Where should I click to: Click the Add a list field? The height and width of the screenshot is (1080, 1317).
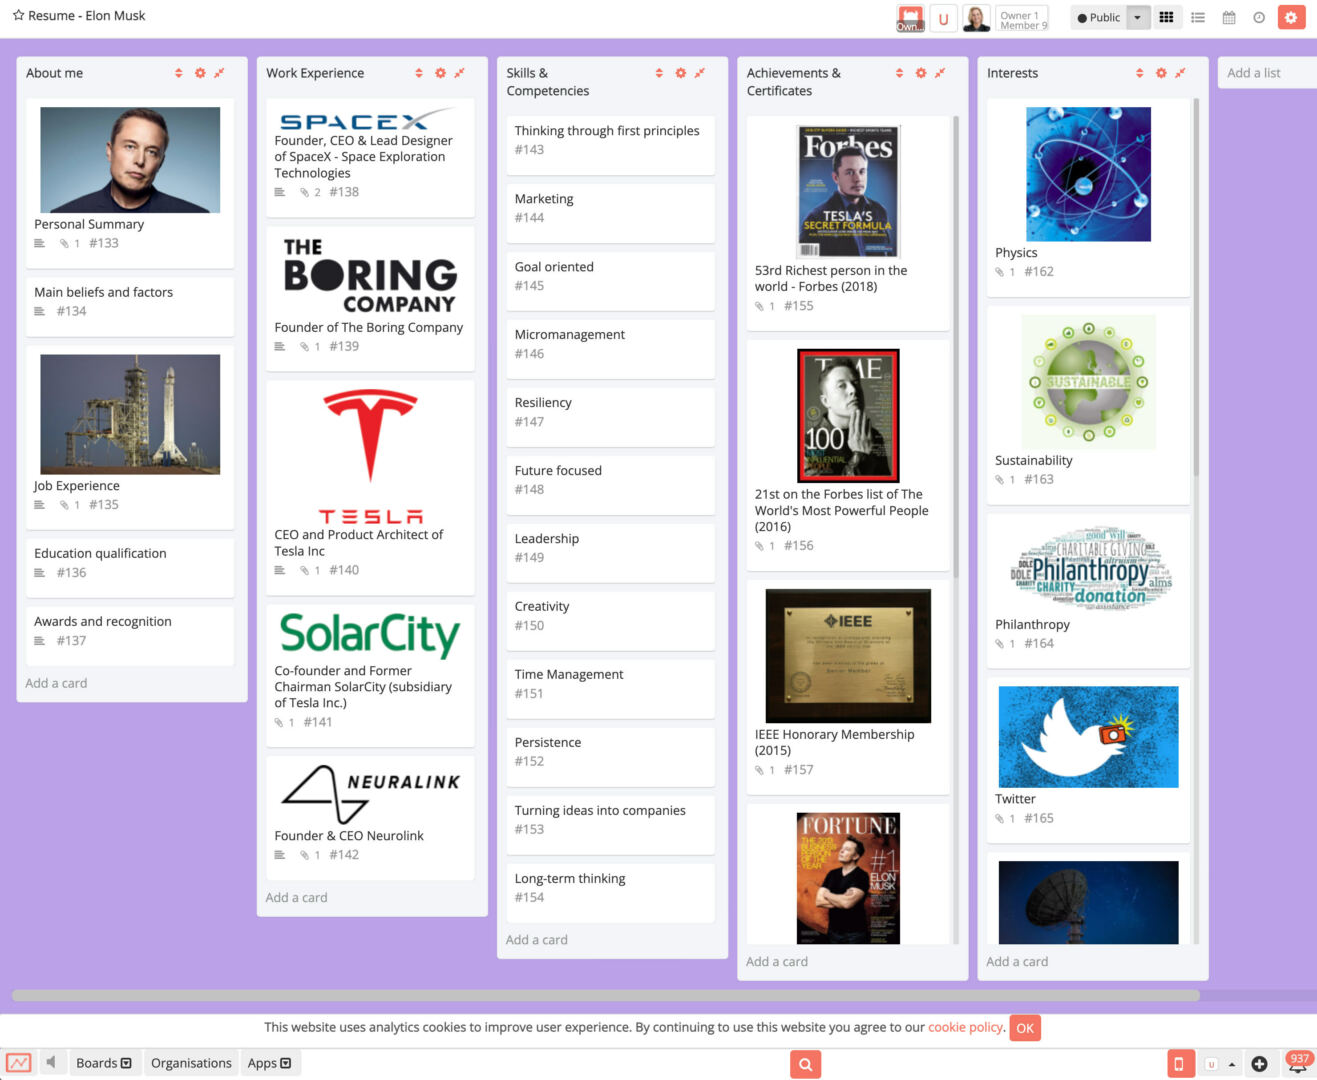pyautogui.click(x=1267, y=73)
